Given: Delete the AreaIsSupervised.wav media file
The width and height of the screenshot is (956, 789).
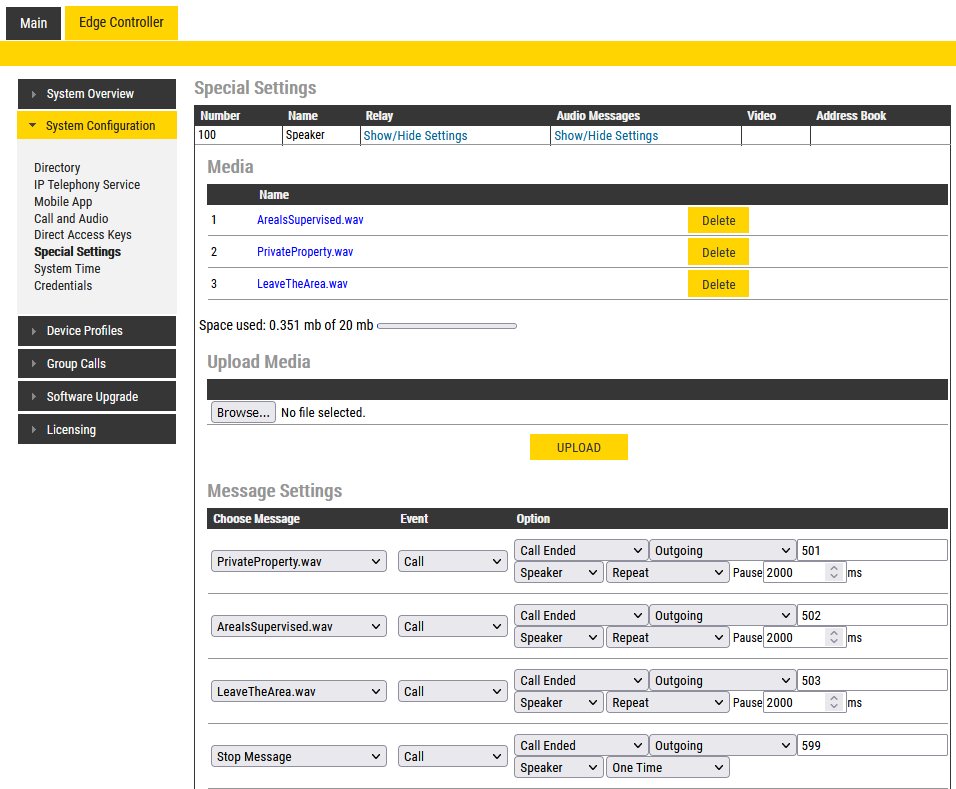Looking at the screenshot, I should [x=718, y=221].
